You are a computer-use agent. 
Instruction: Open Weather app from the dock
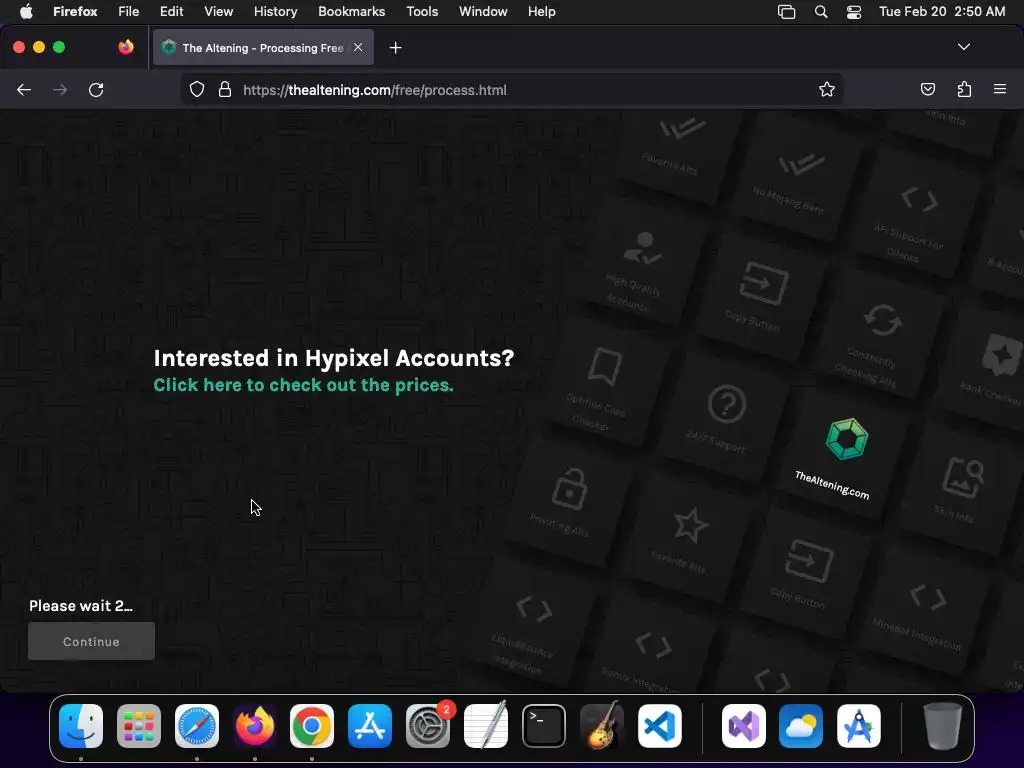(x=801, y=726)
